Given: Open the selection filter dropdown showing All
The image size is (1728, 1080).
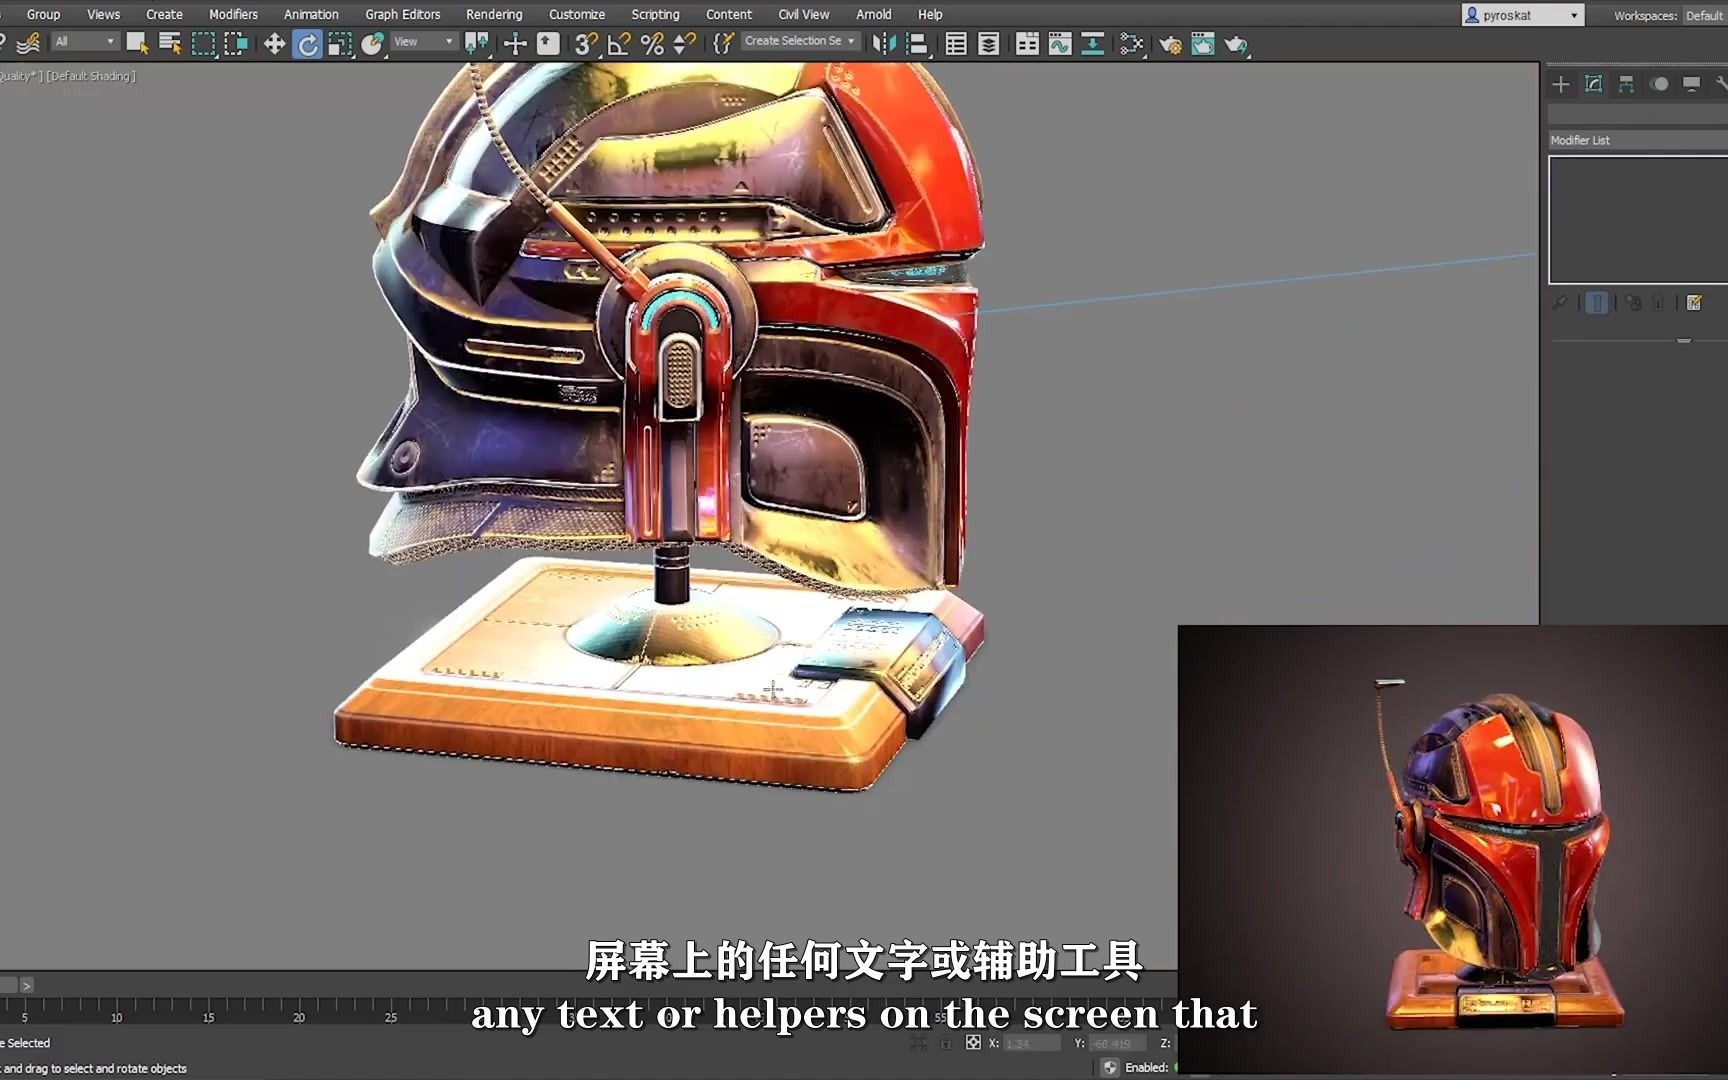Looking at the screenshot, I should [85, 41].
